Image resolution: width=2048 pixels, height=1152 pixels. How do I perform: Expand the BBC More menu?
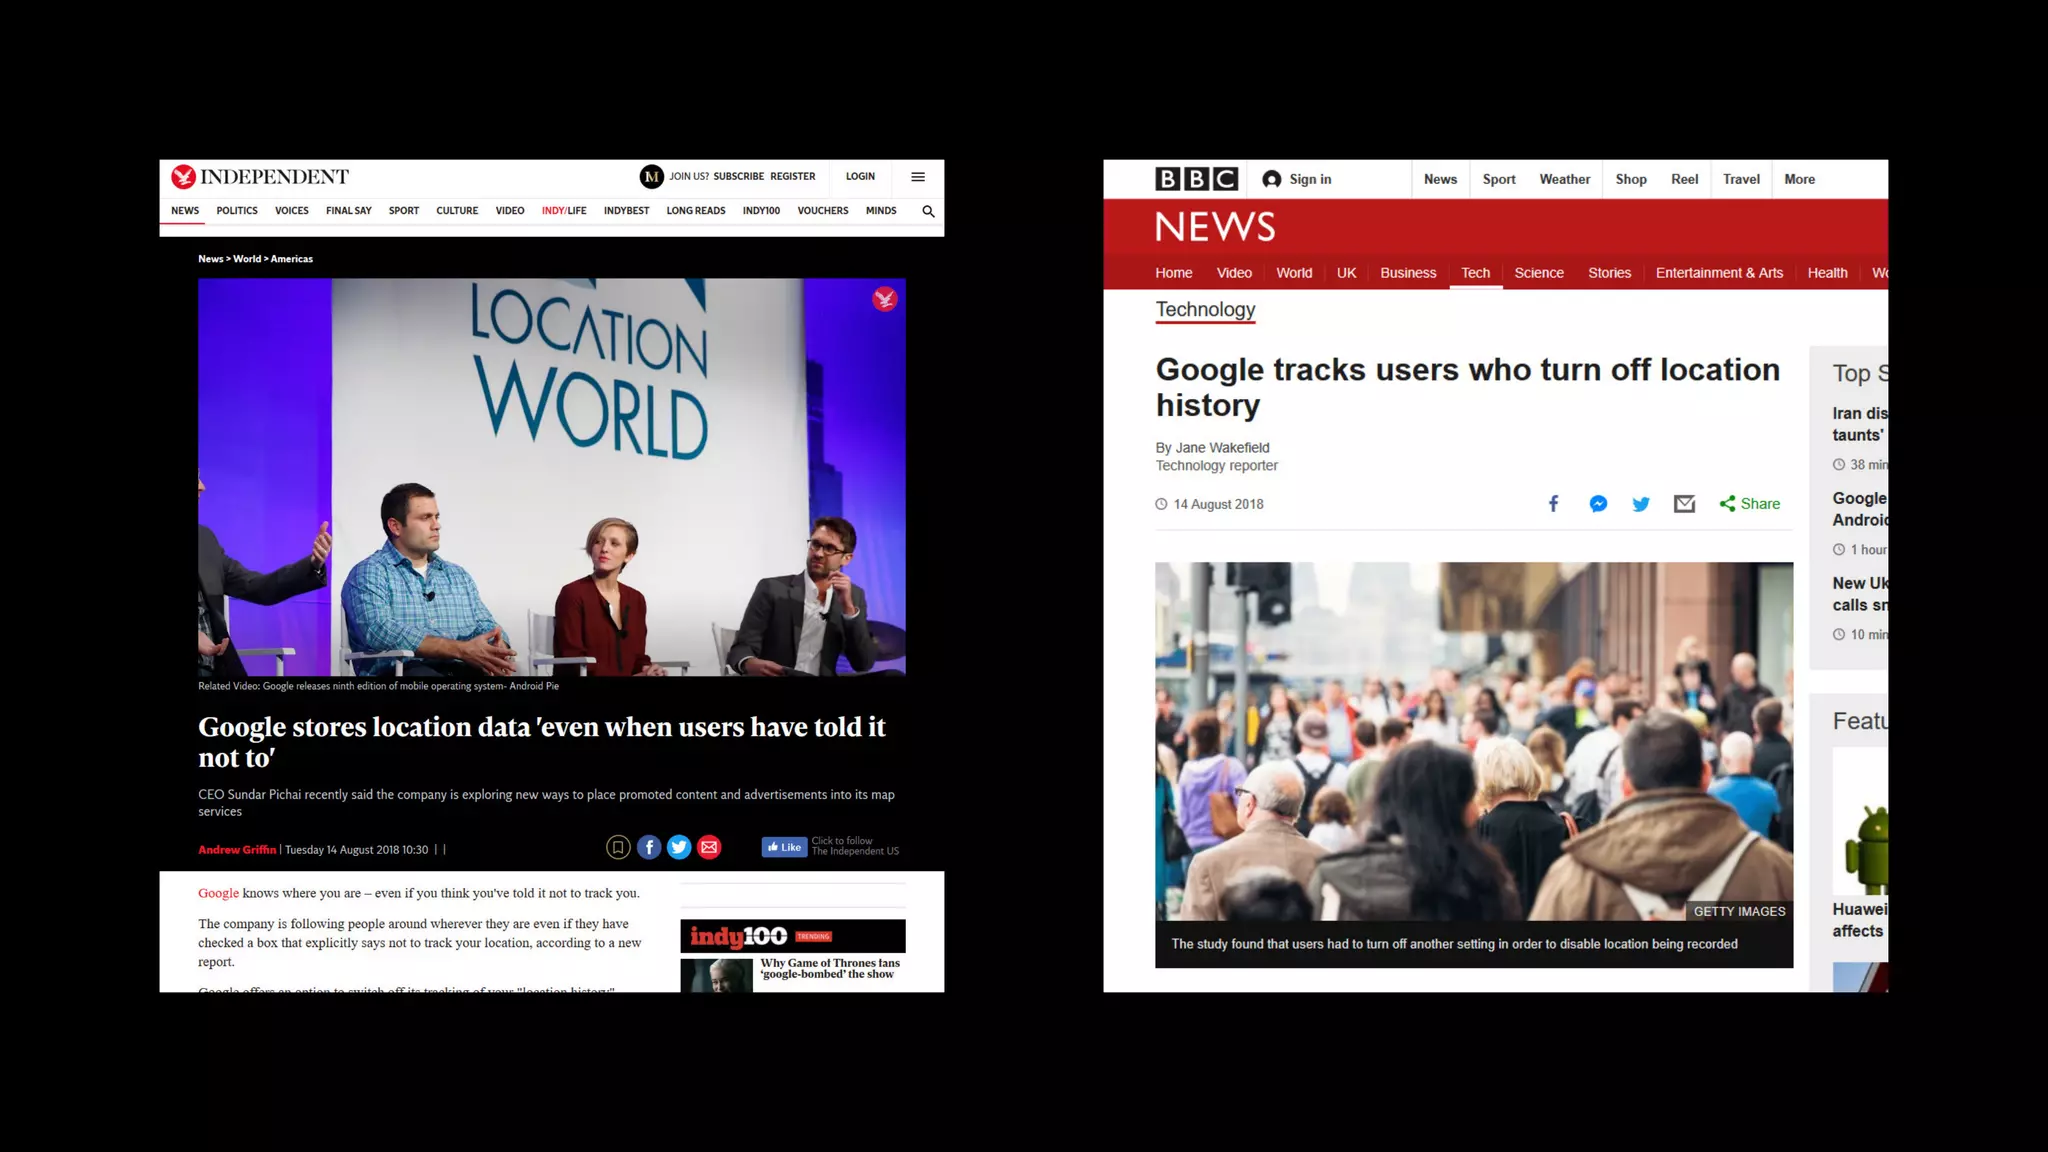pyautogui.click(x=1799, y=179)
